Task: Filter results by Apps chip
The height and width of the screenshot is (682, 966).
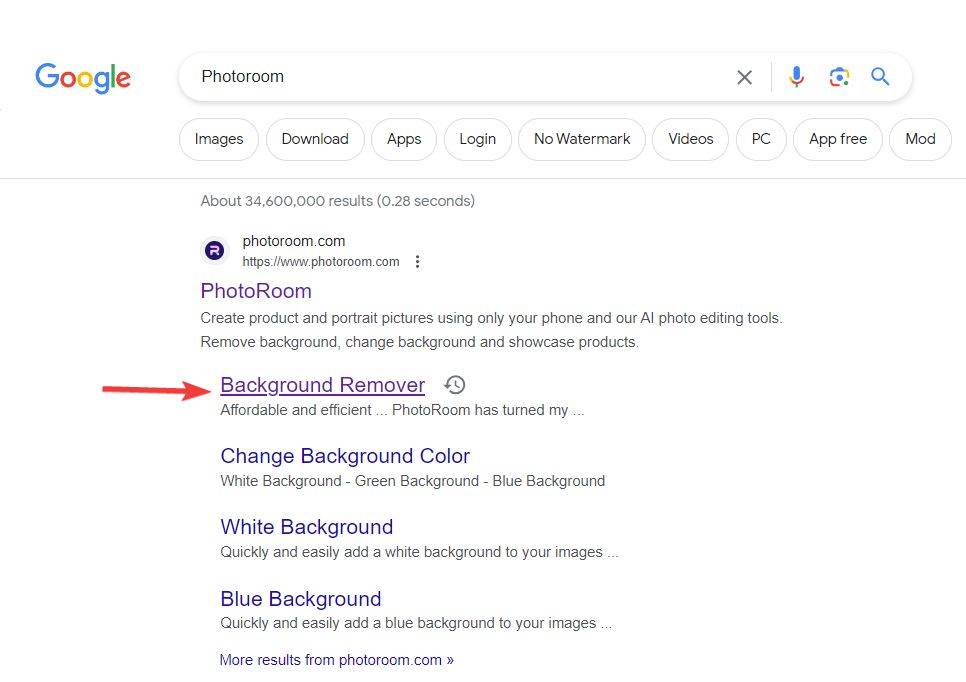Action: pos(404,139)
